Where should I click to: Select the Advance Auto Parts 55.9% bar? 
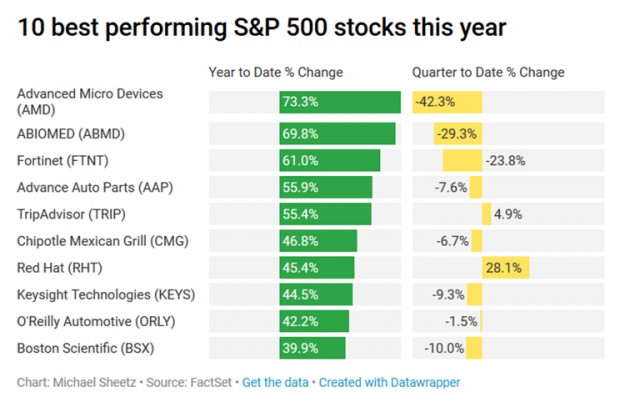click(x=325, y=187)
